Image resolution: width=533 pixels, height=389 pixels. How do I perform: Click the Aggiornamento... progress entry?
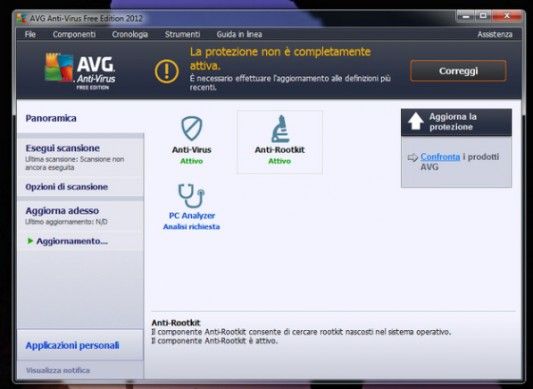click(72, 241)
